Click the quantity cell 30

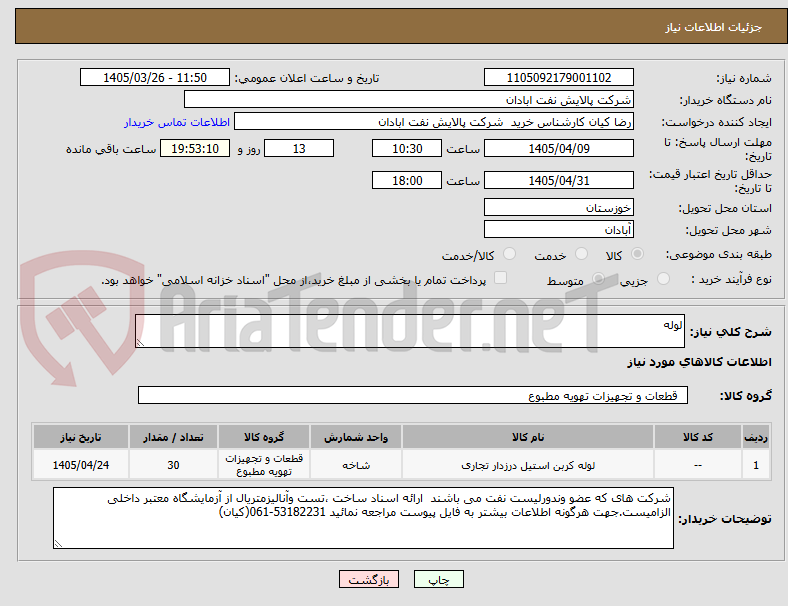173,465
